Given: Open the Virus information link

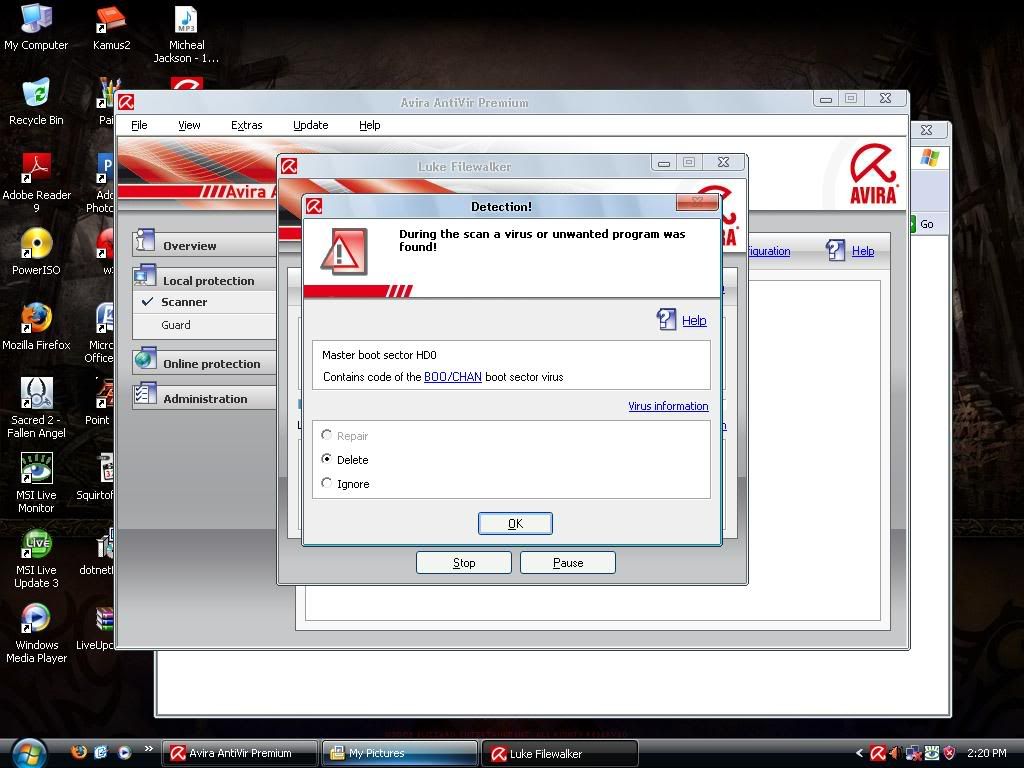Looking at the screenshot, I should 668,406.
